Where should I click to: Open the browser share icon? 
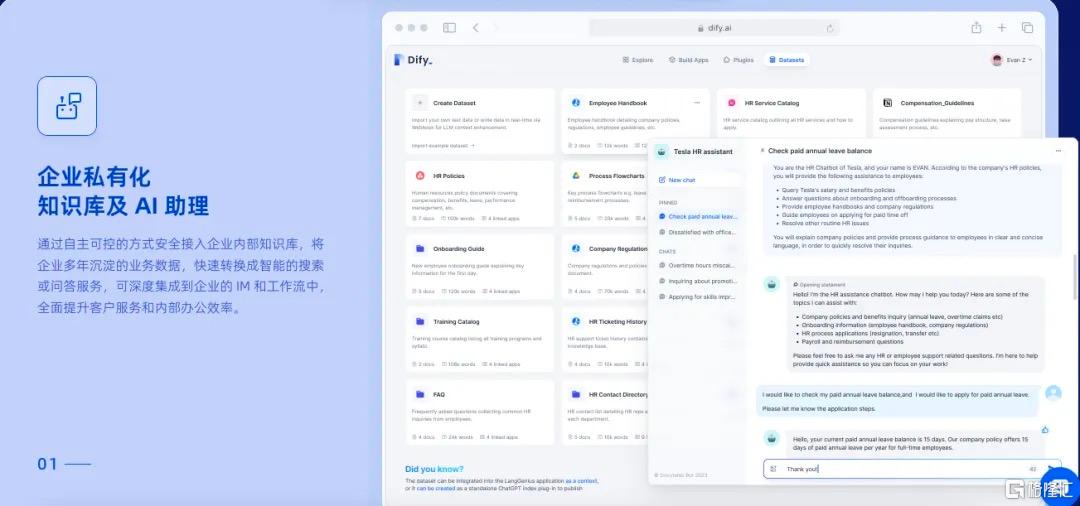976,28
